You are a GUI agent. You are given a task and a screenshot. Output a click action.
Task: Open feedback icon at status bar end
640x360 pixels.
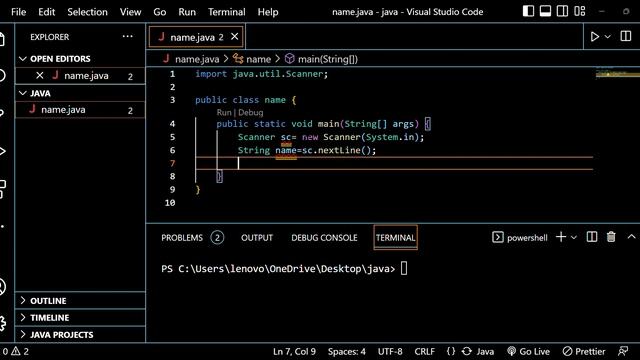(x=623, y=351)
